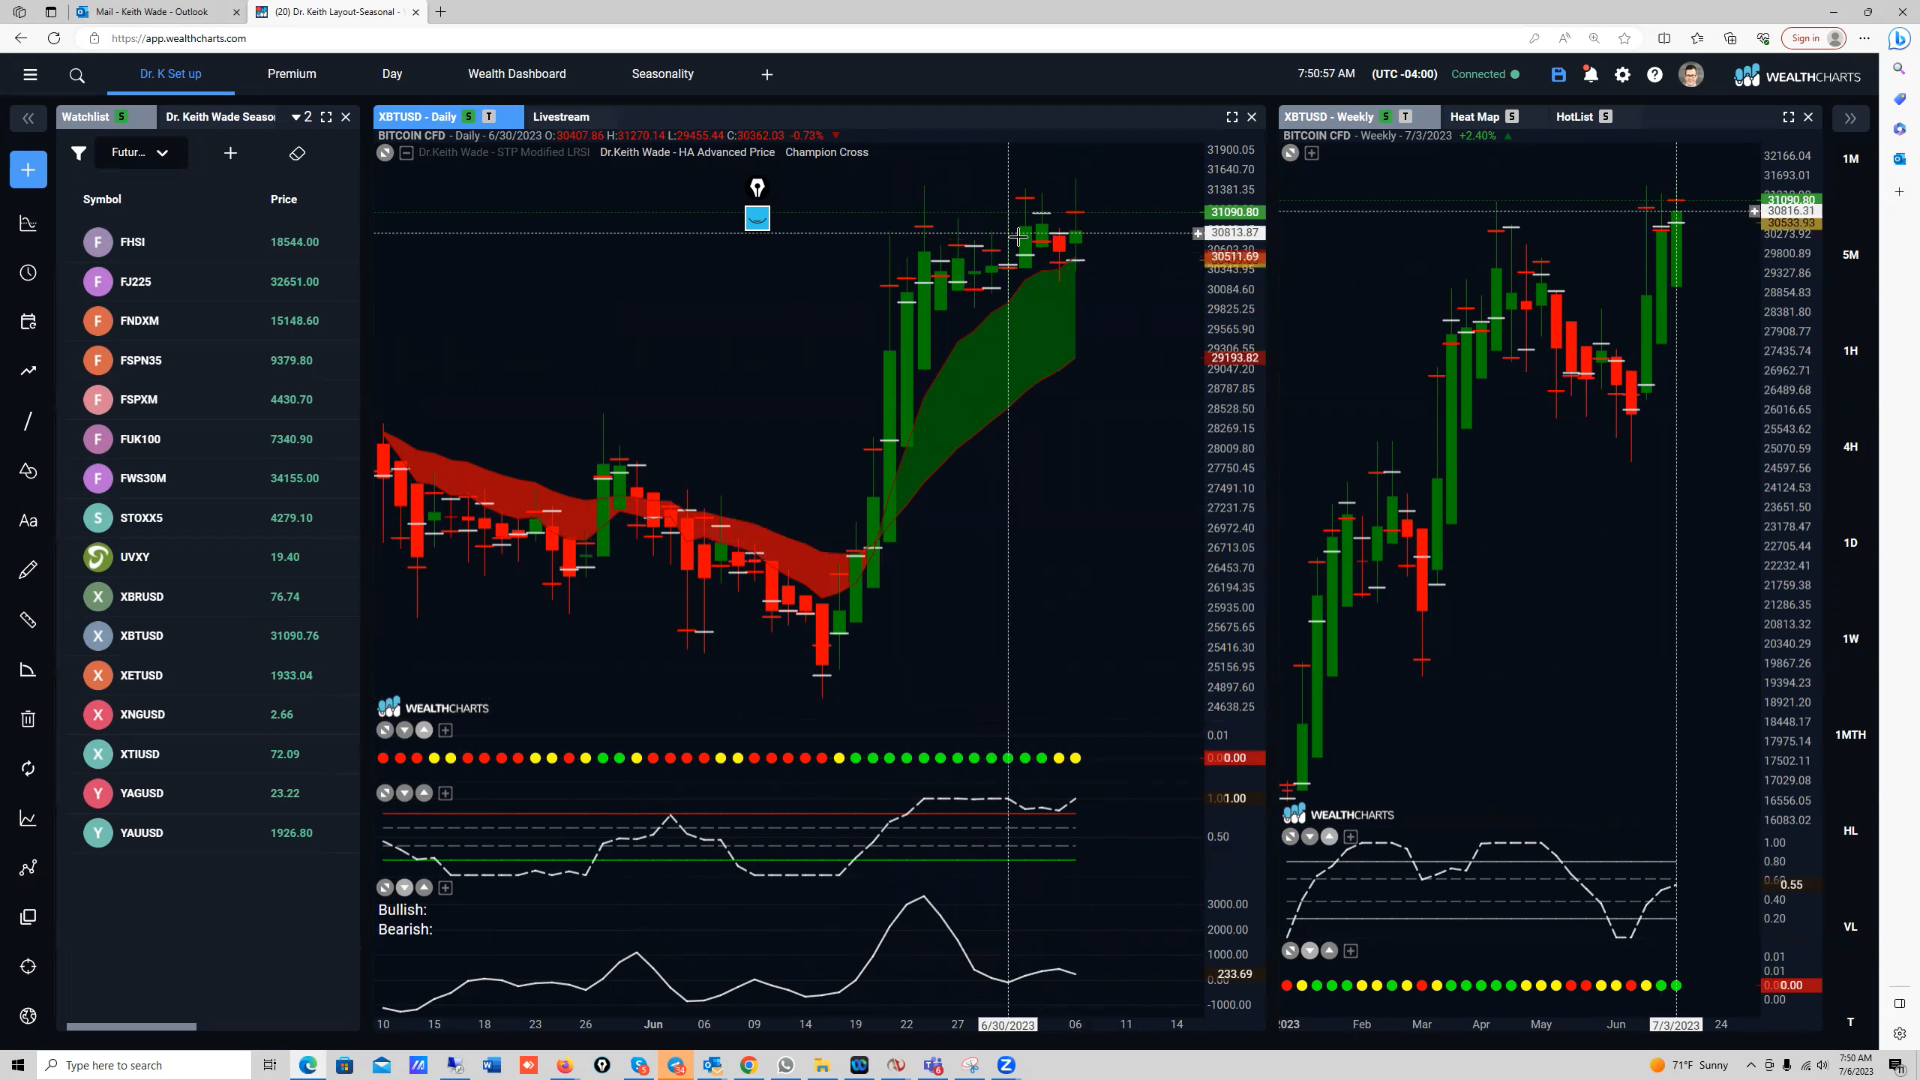
Task: Collapse the right timeframe bar with double chevron
Action: pyautogui.click(x=1850, y=118)
